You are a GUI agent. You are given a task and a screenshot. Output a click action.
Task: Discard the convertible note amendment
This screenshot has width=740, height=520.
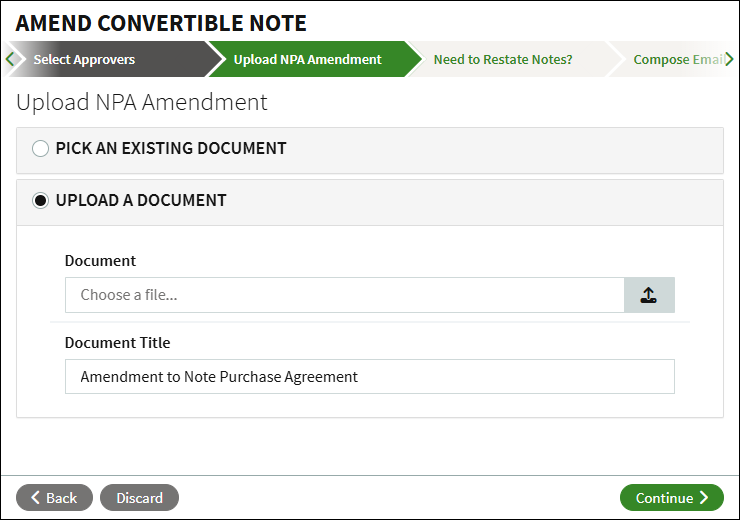139,498
